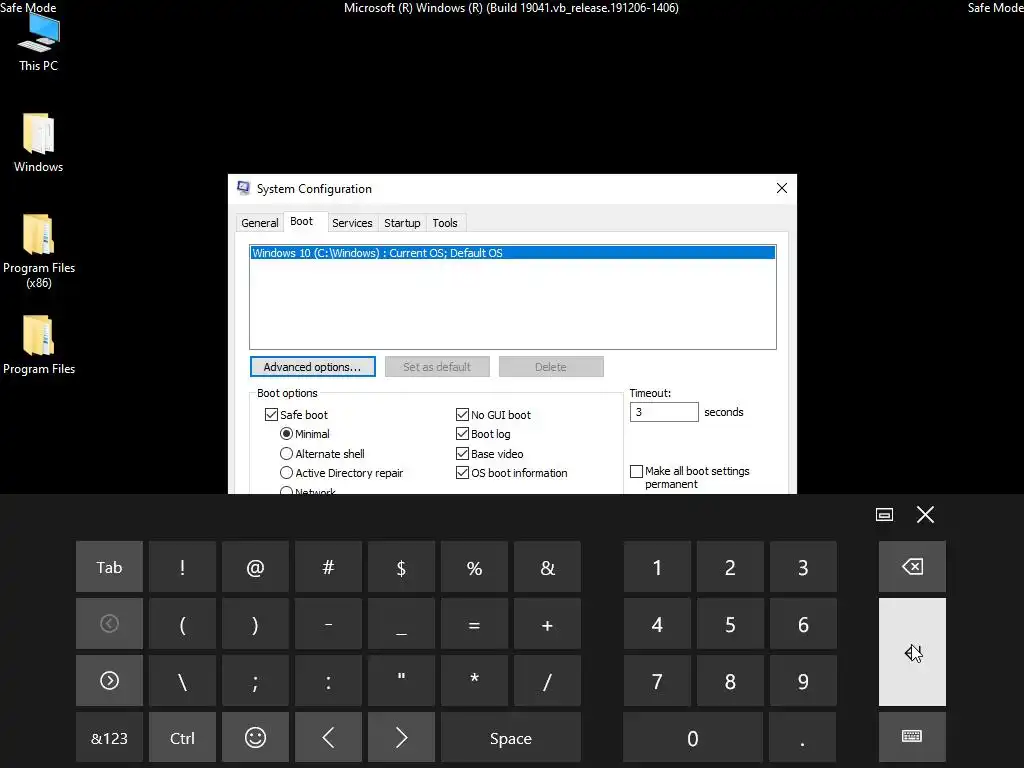Switch to the Tools tab
This screenshot has height=768, width=1024.
445,223
